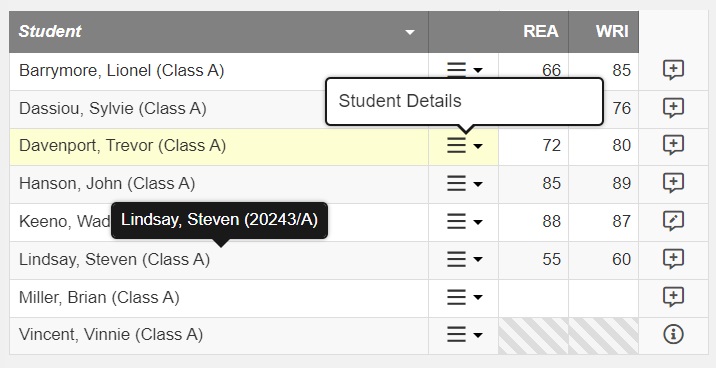Viewport: 716px width, 368px height.
Task: Open student name Hanson, John (Class A)
Action: 107,184
